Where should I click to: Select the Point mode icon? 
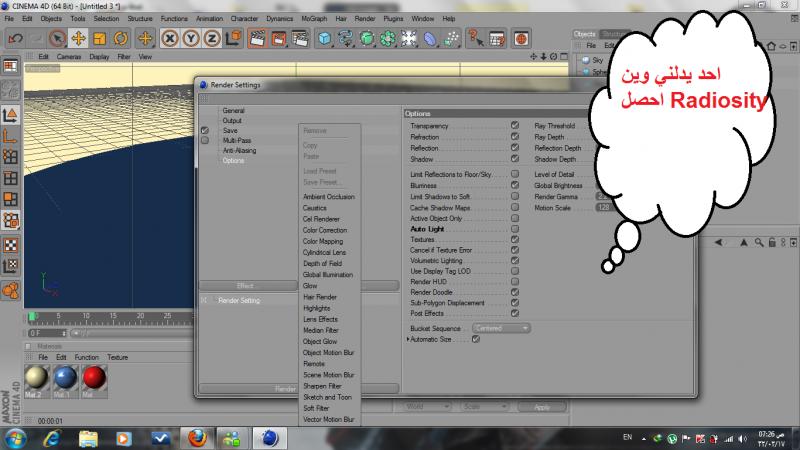(x=10, y=157)
